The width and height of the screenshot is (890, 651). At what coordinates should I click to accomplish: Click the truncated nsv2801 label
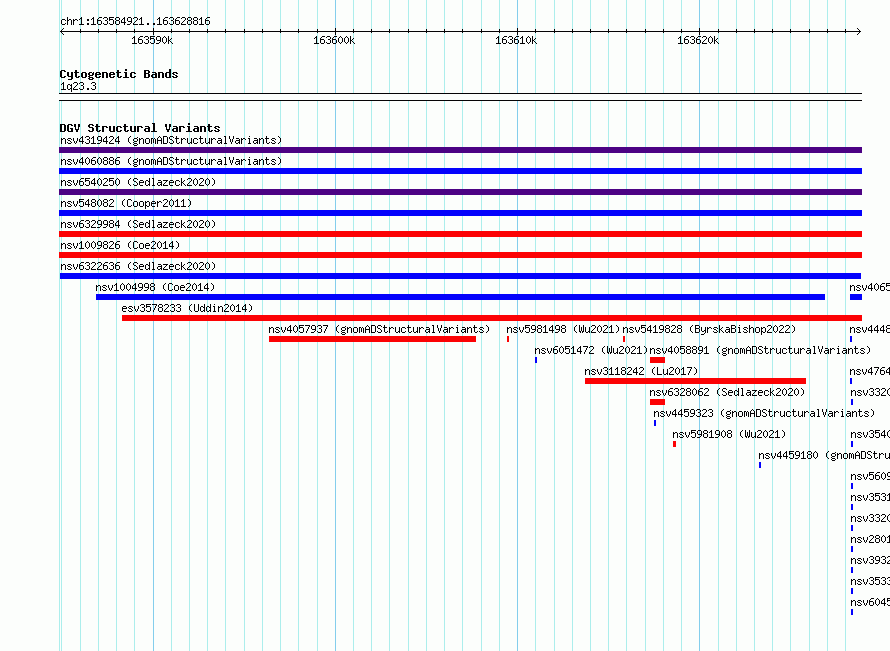click(870, 539)
